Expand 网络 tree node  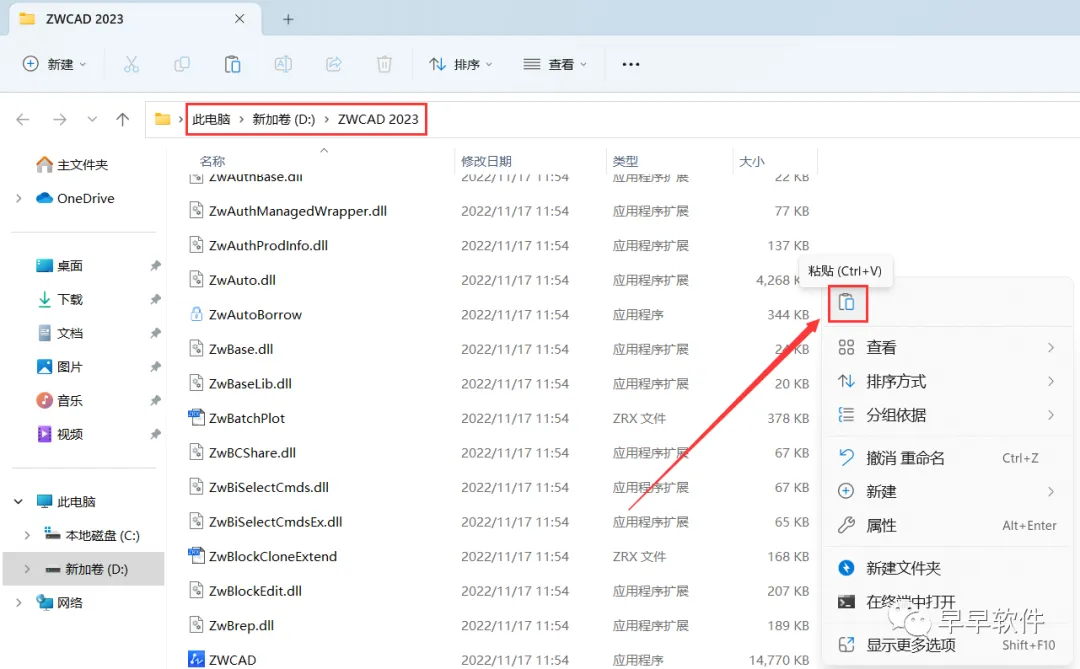tap(19, 603)
